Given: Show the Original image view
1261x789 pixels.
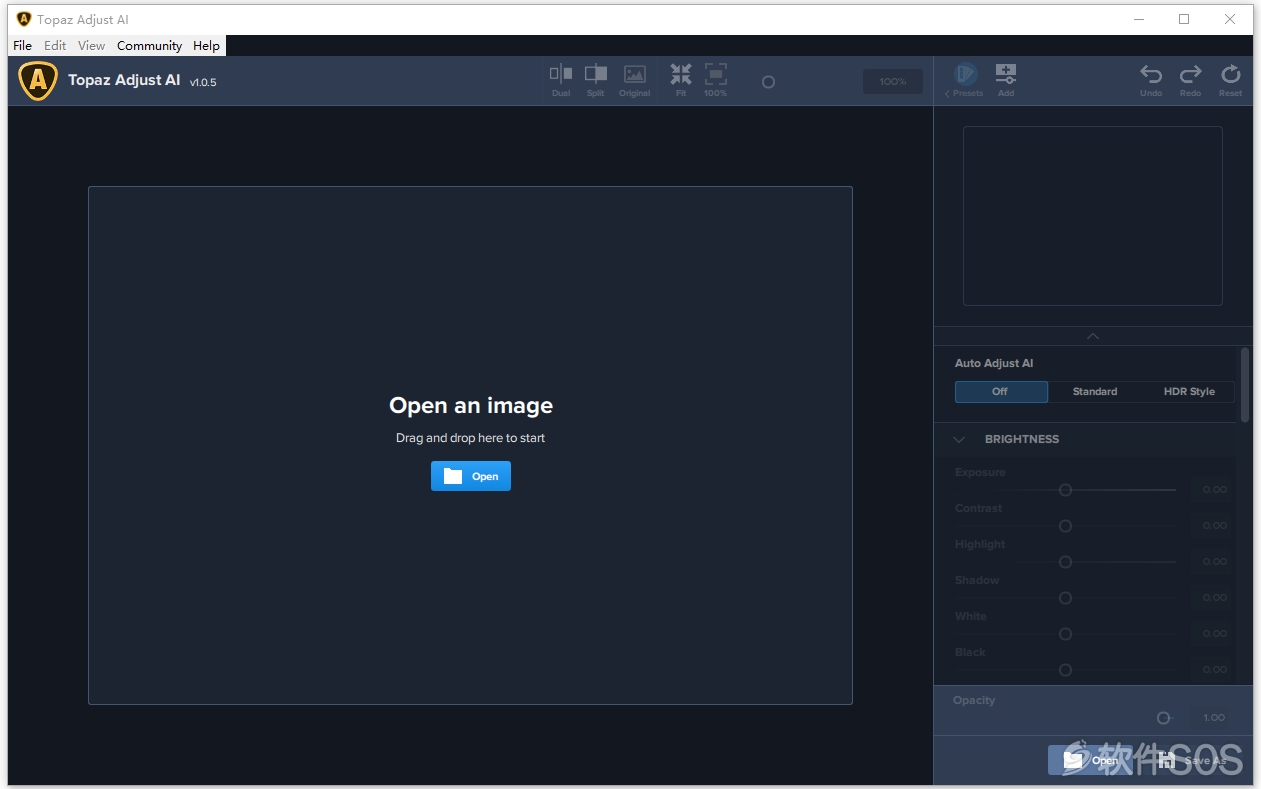Looking at the screenshot, I should click(x=635, y=80).
